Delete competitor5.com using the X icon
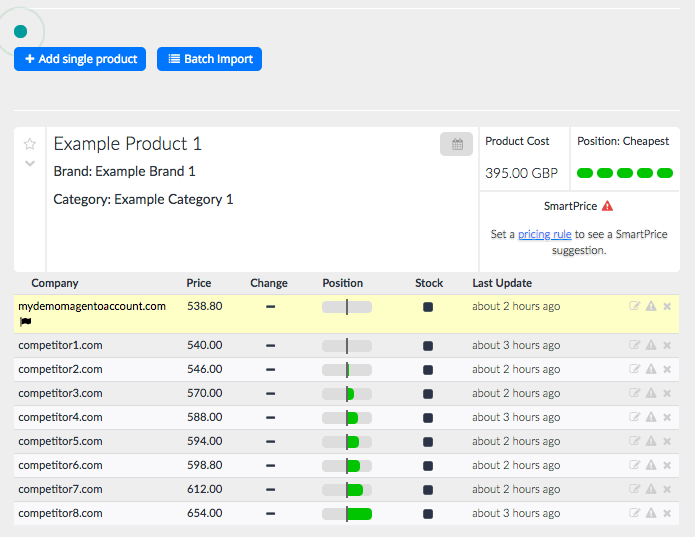Viewport: 695px width, 537px height. tap(667, 442)
